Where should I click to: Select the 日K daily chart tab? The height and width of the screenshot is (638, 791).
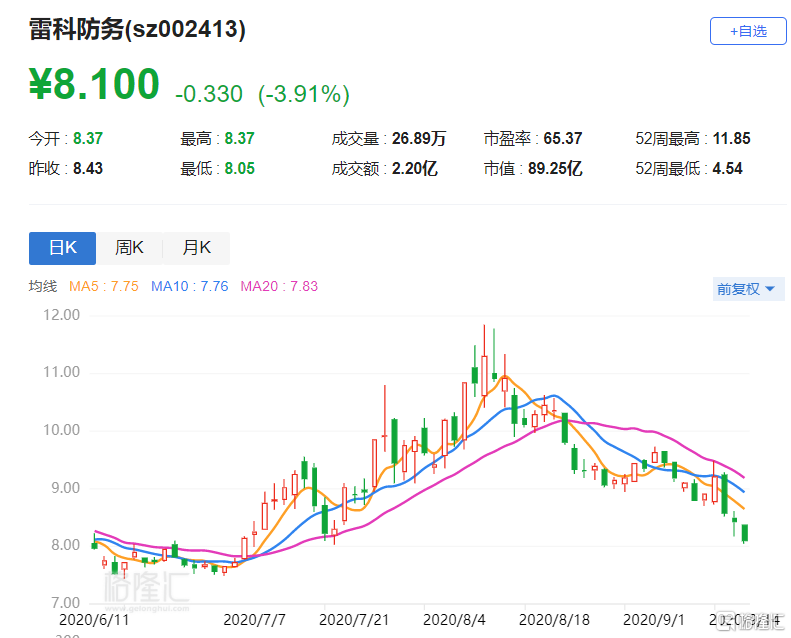tap(63, 248)
